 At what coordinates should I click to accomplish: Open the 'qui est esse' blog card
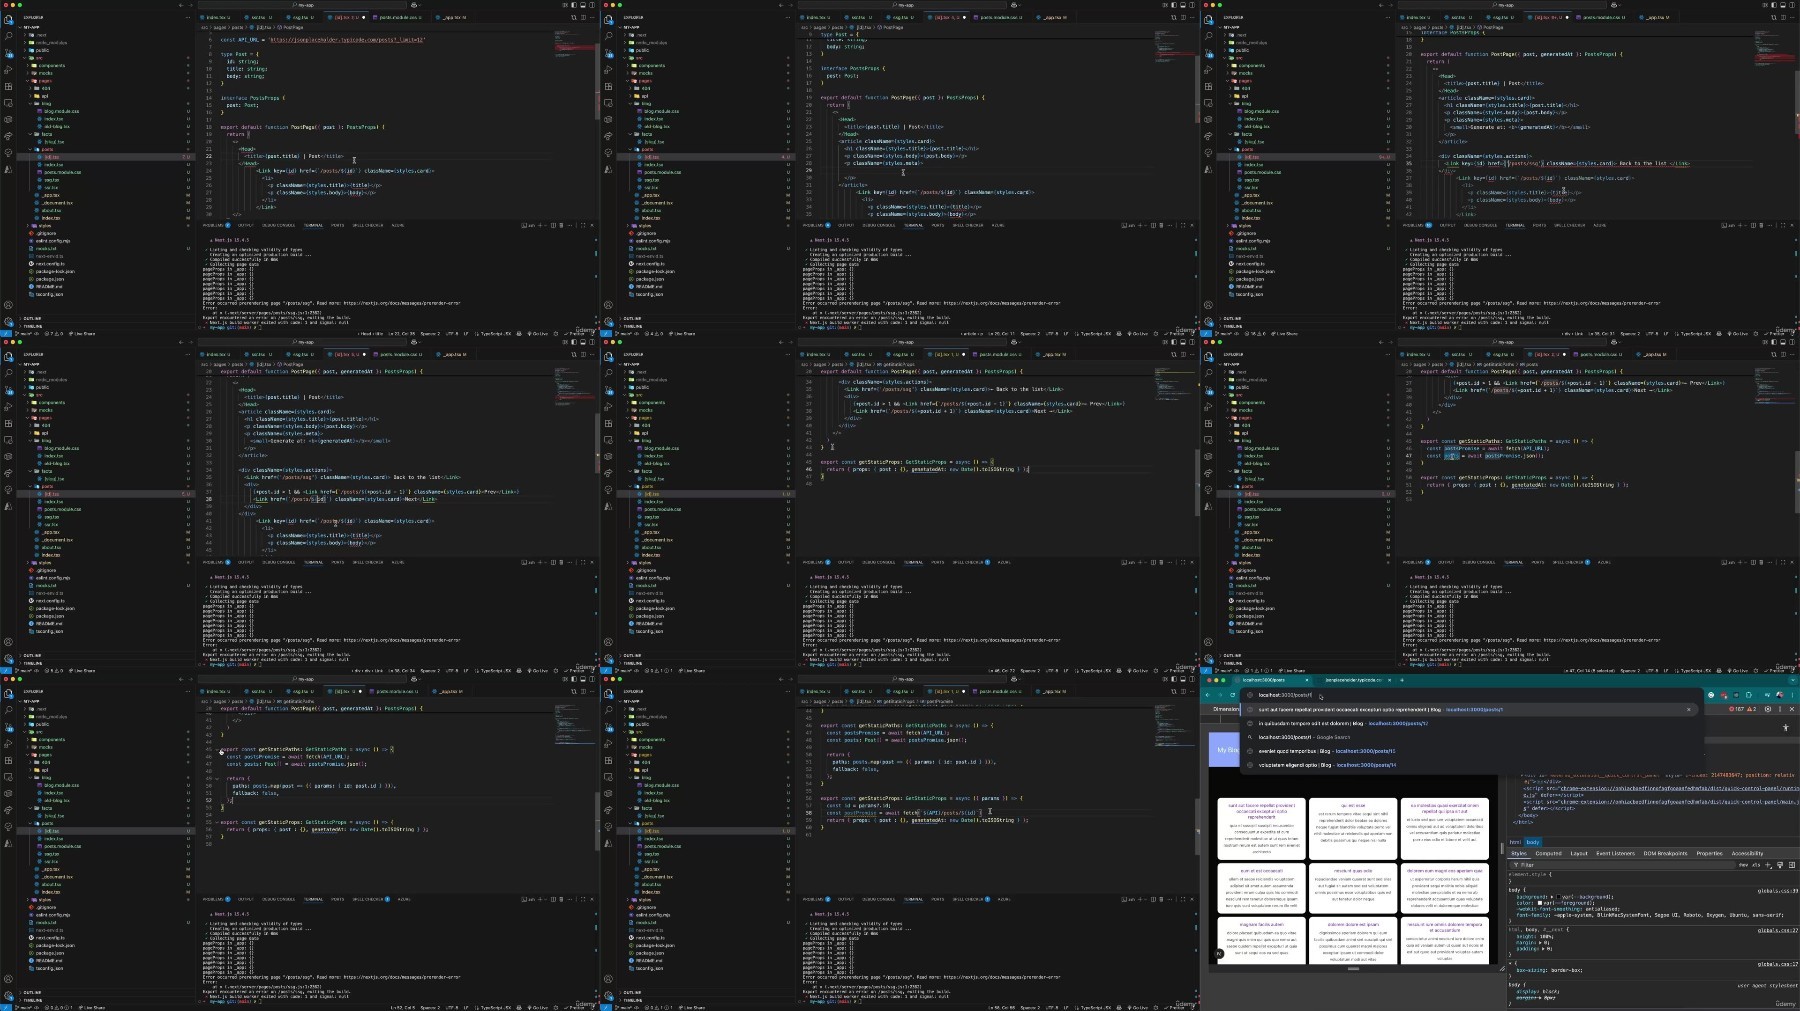1353,828
